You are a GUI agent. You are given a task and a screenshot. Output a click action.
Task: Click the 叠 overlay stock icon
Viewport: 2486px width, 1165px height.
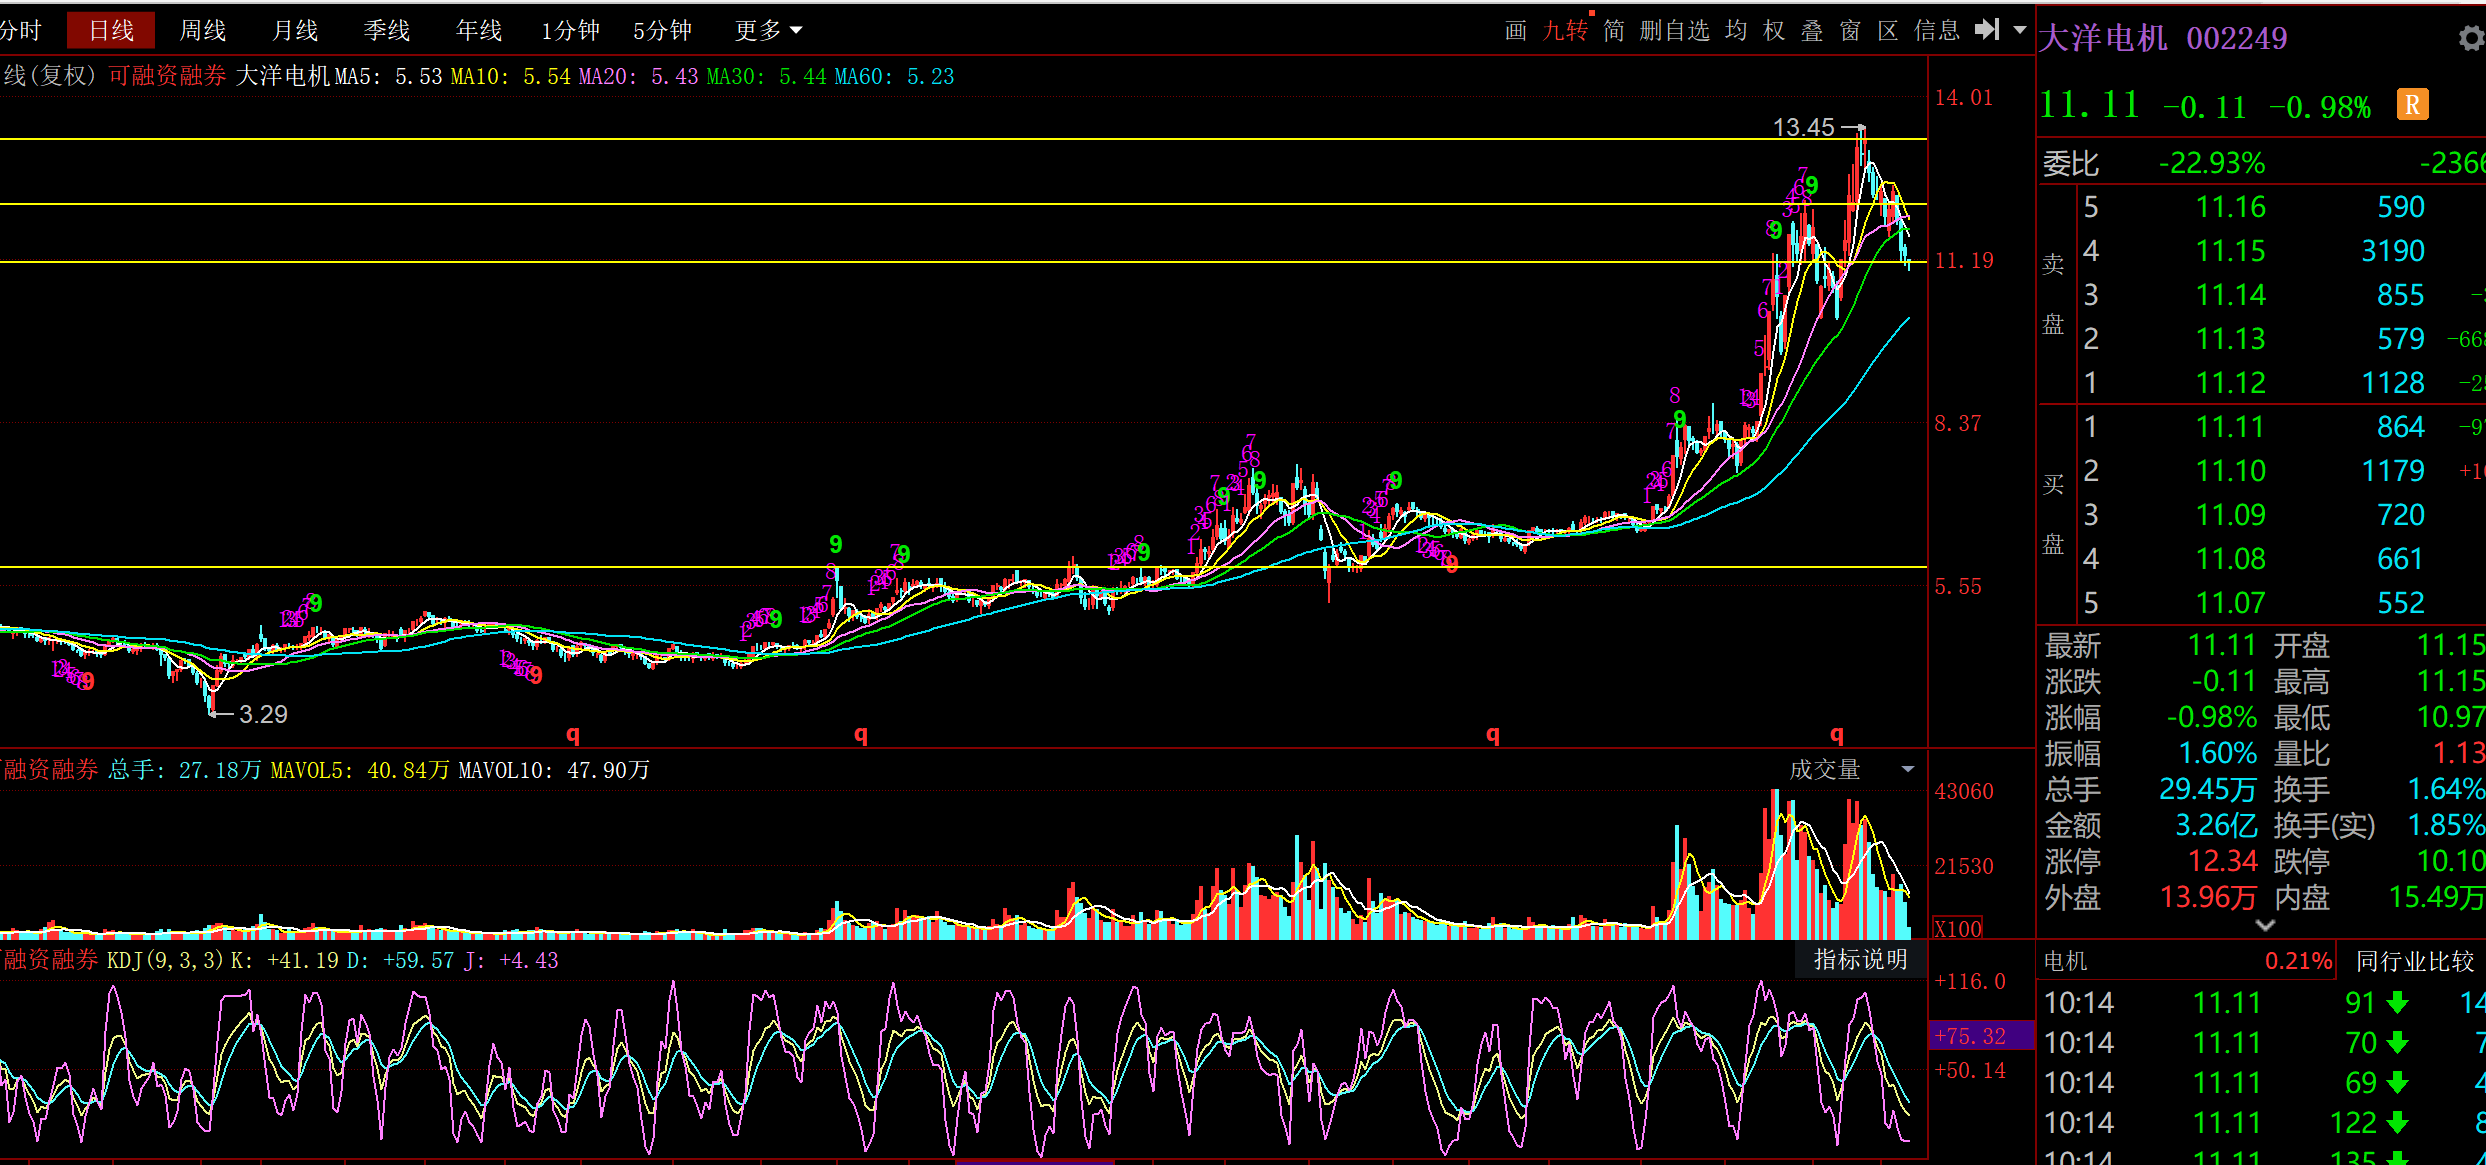point(1812,30)
